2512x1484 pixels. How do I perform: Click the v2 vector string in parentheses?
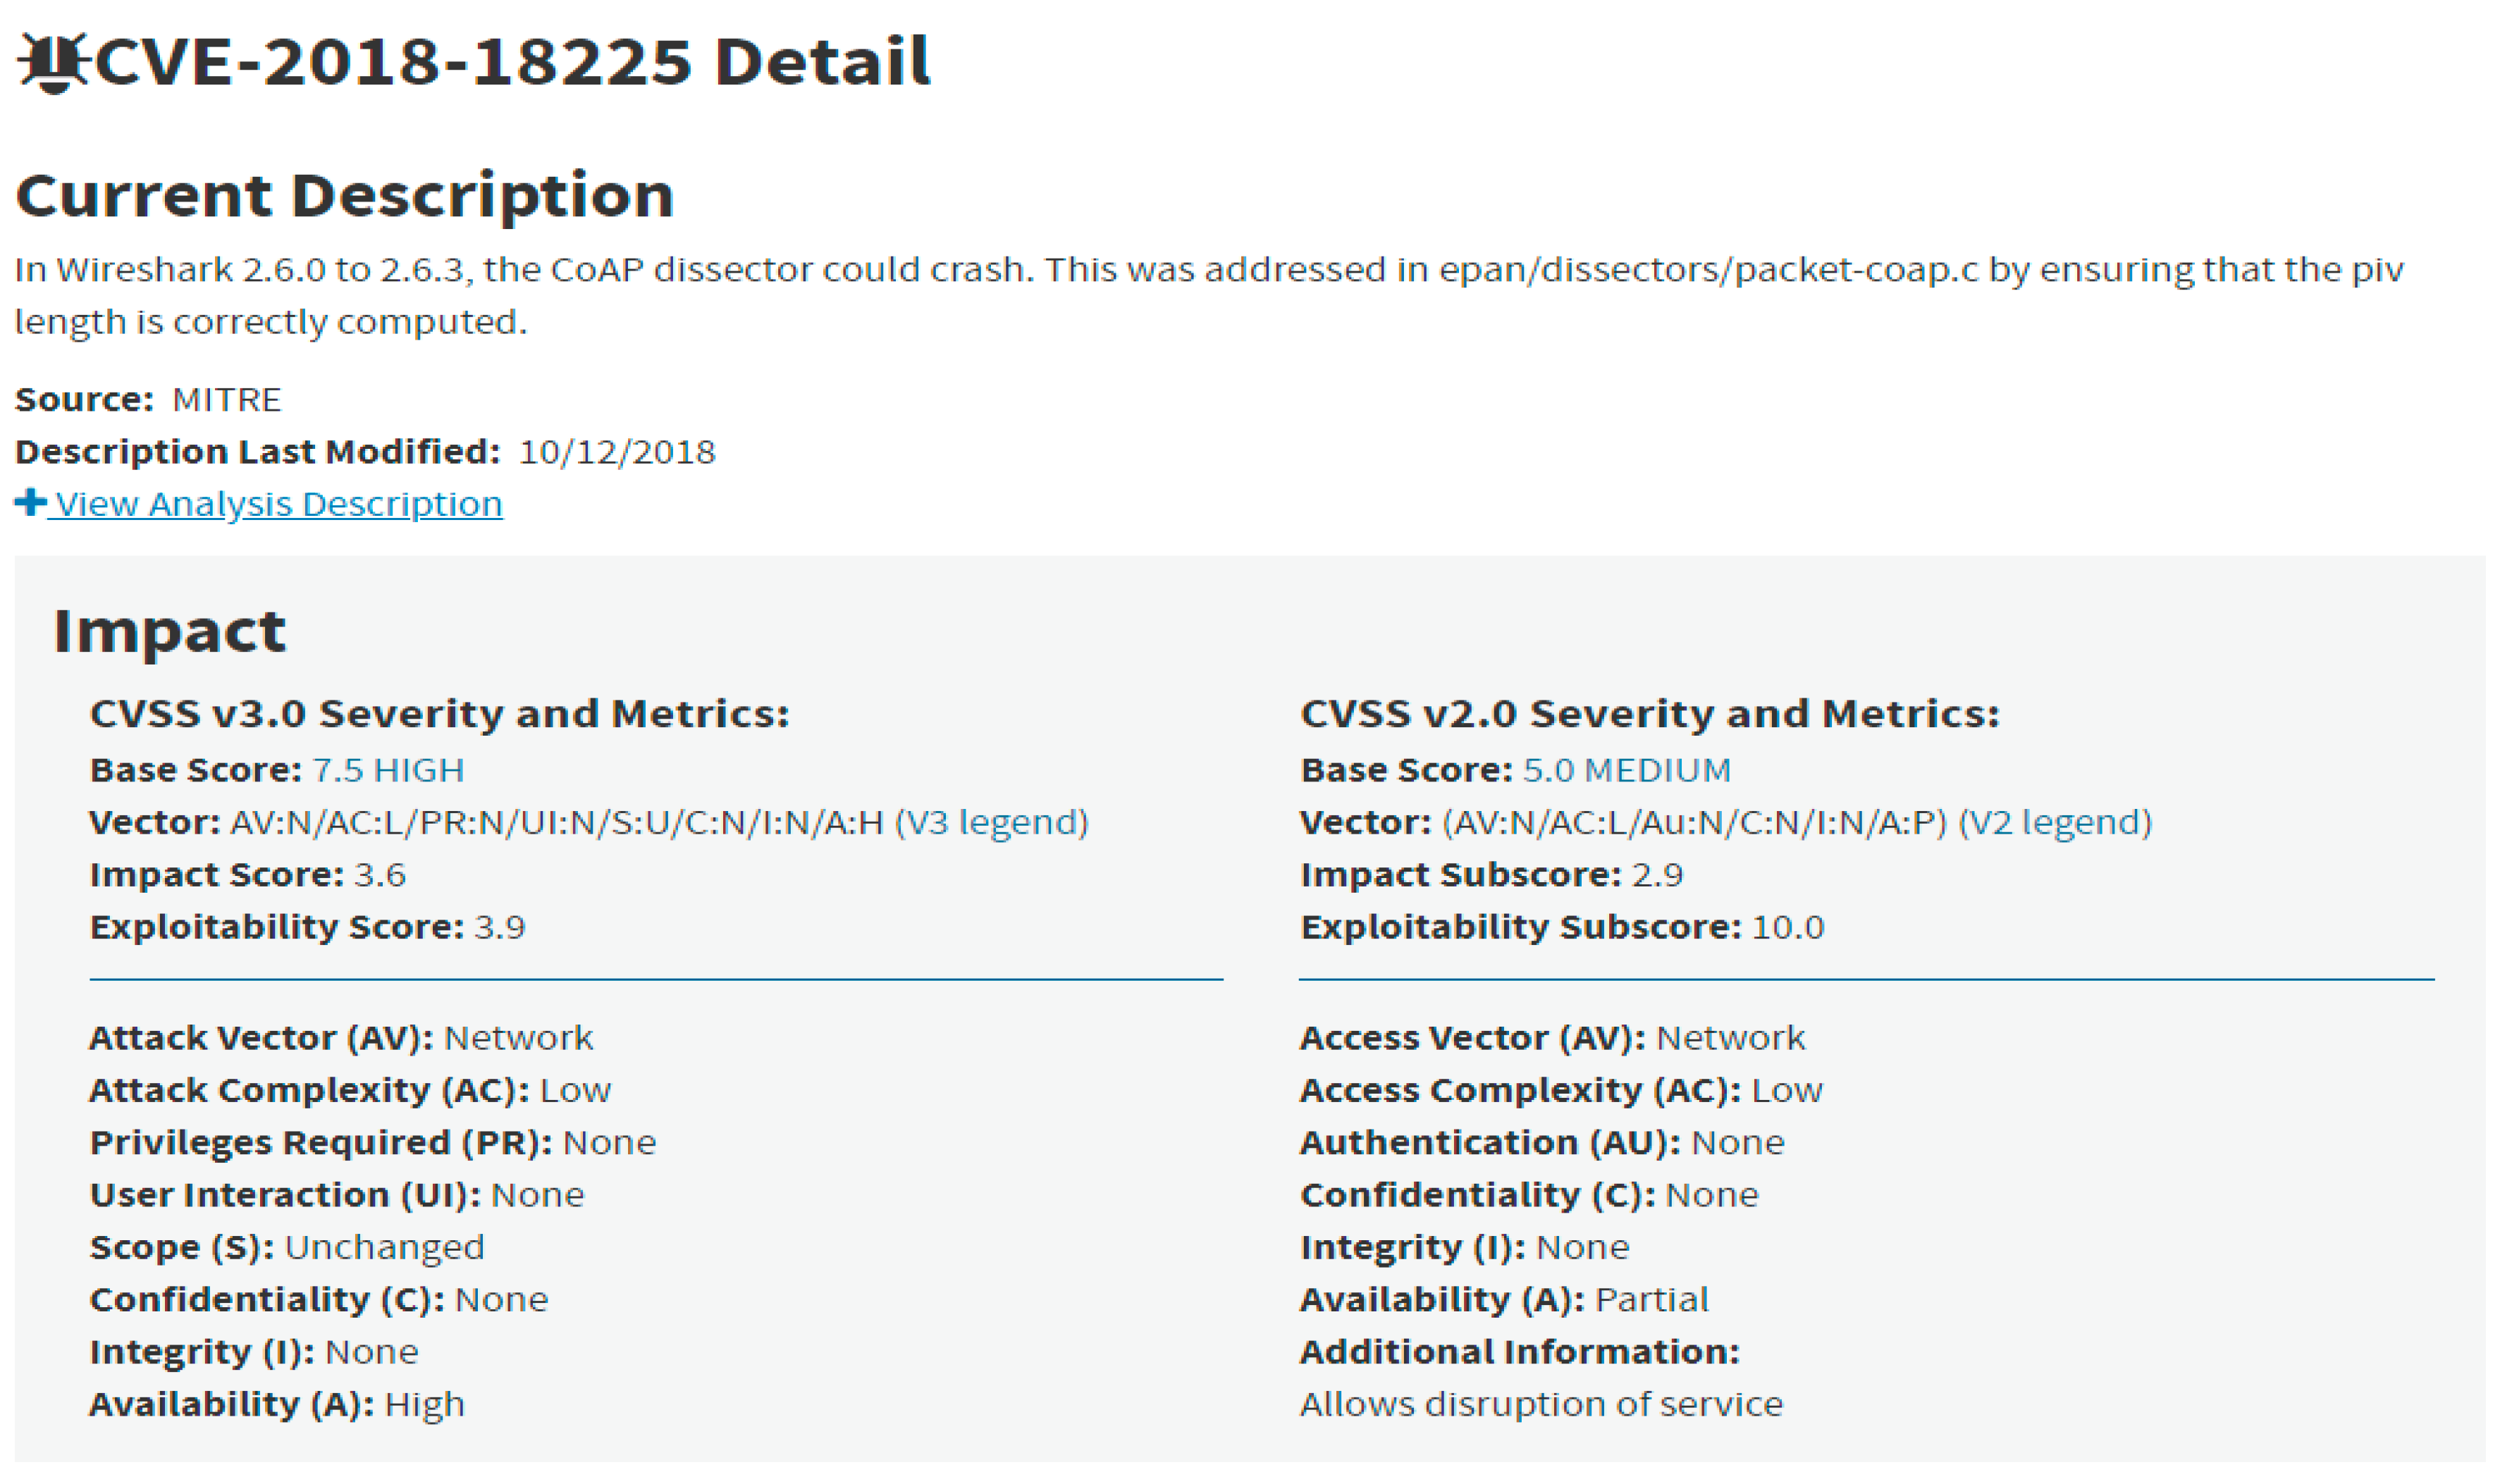(1694, 822)
